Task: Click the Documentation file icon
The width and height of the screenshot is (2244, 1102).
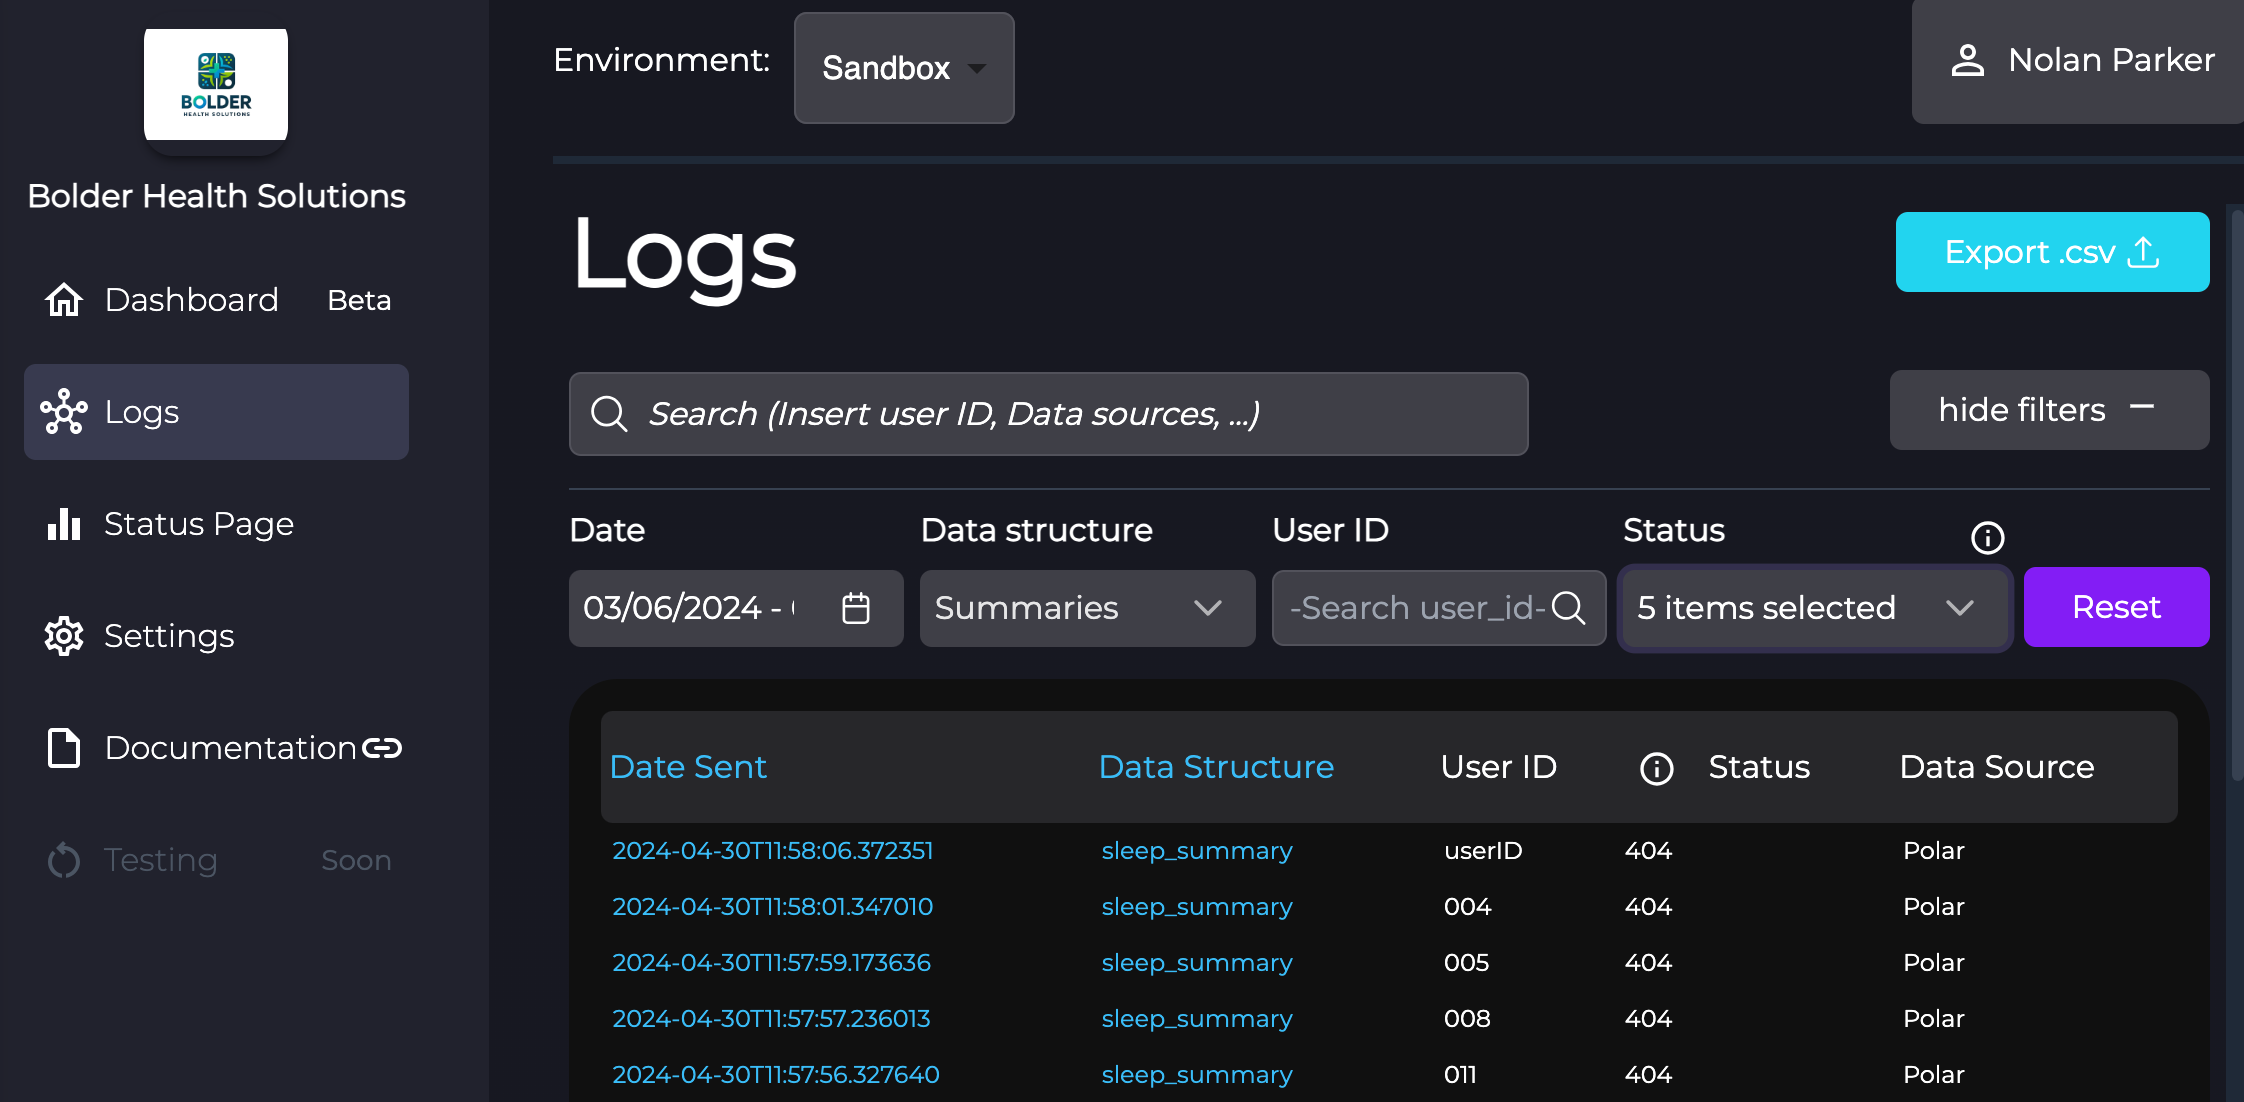Action: coord(64,748)
